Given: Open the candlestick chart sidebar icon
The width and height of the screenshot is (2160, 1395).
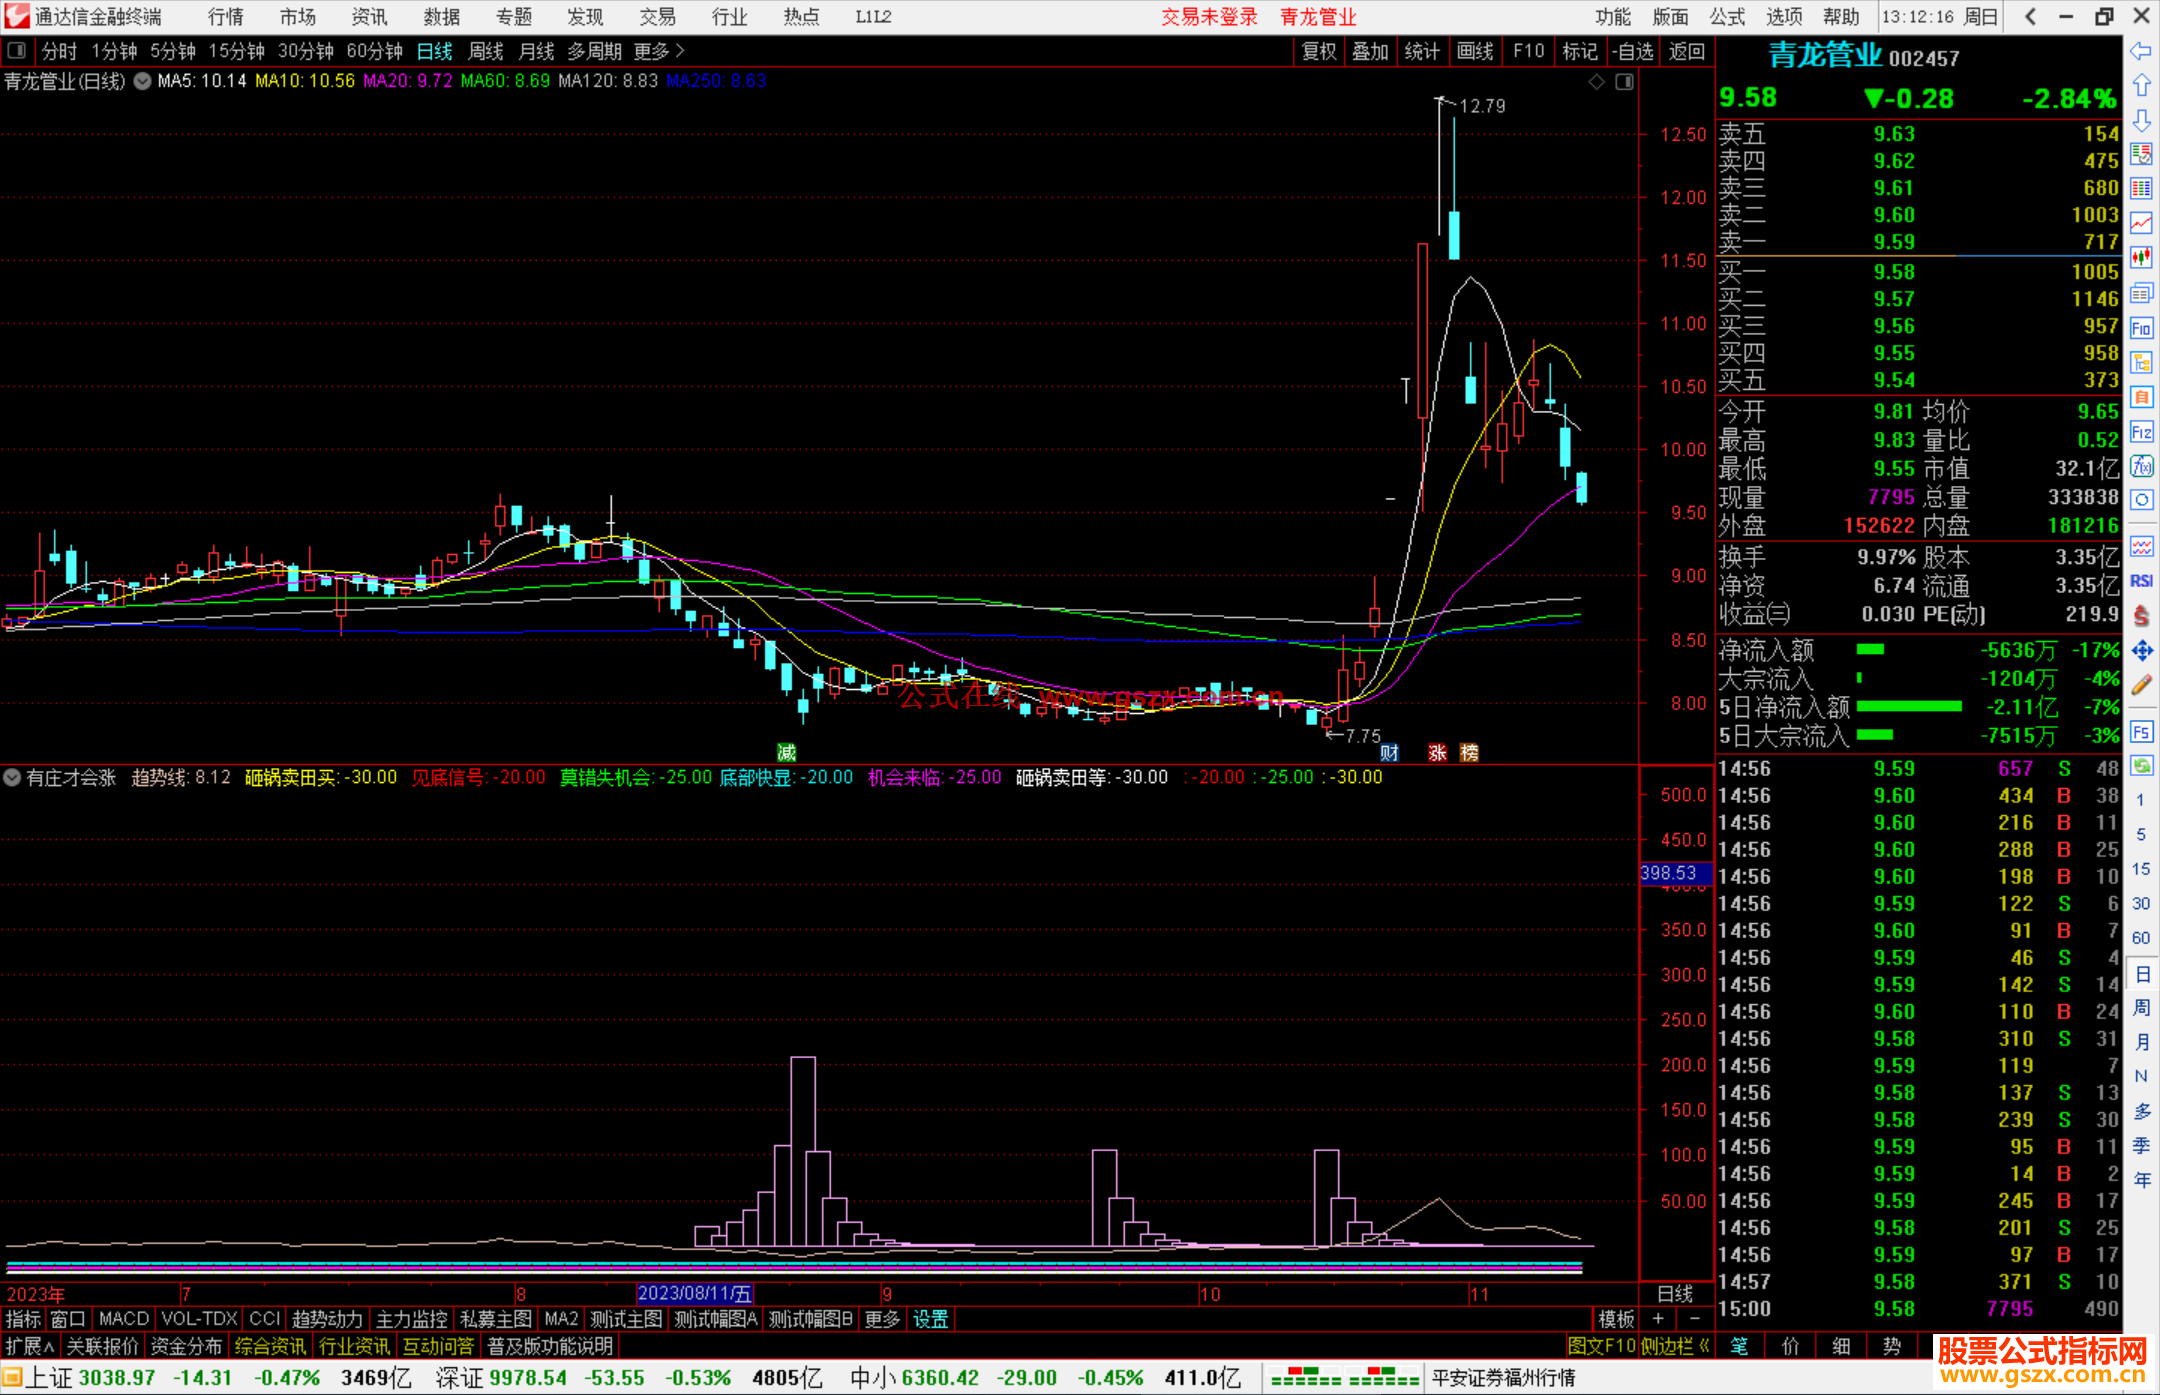Looking at the screenshot, I should tap(2141, 258).
